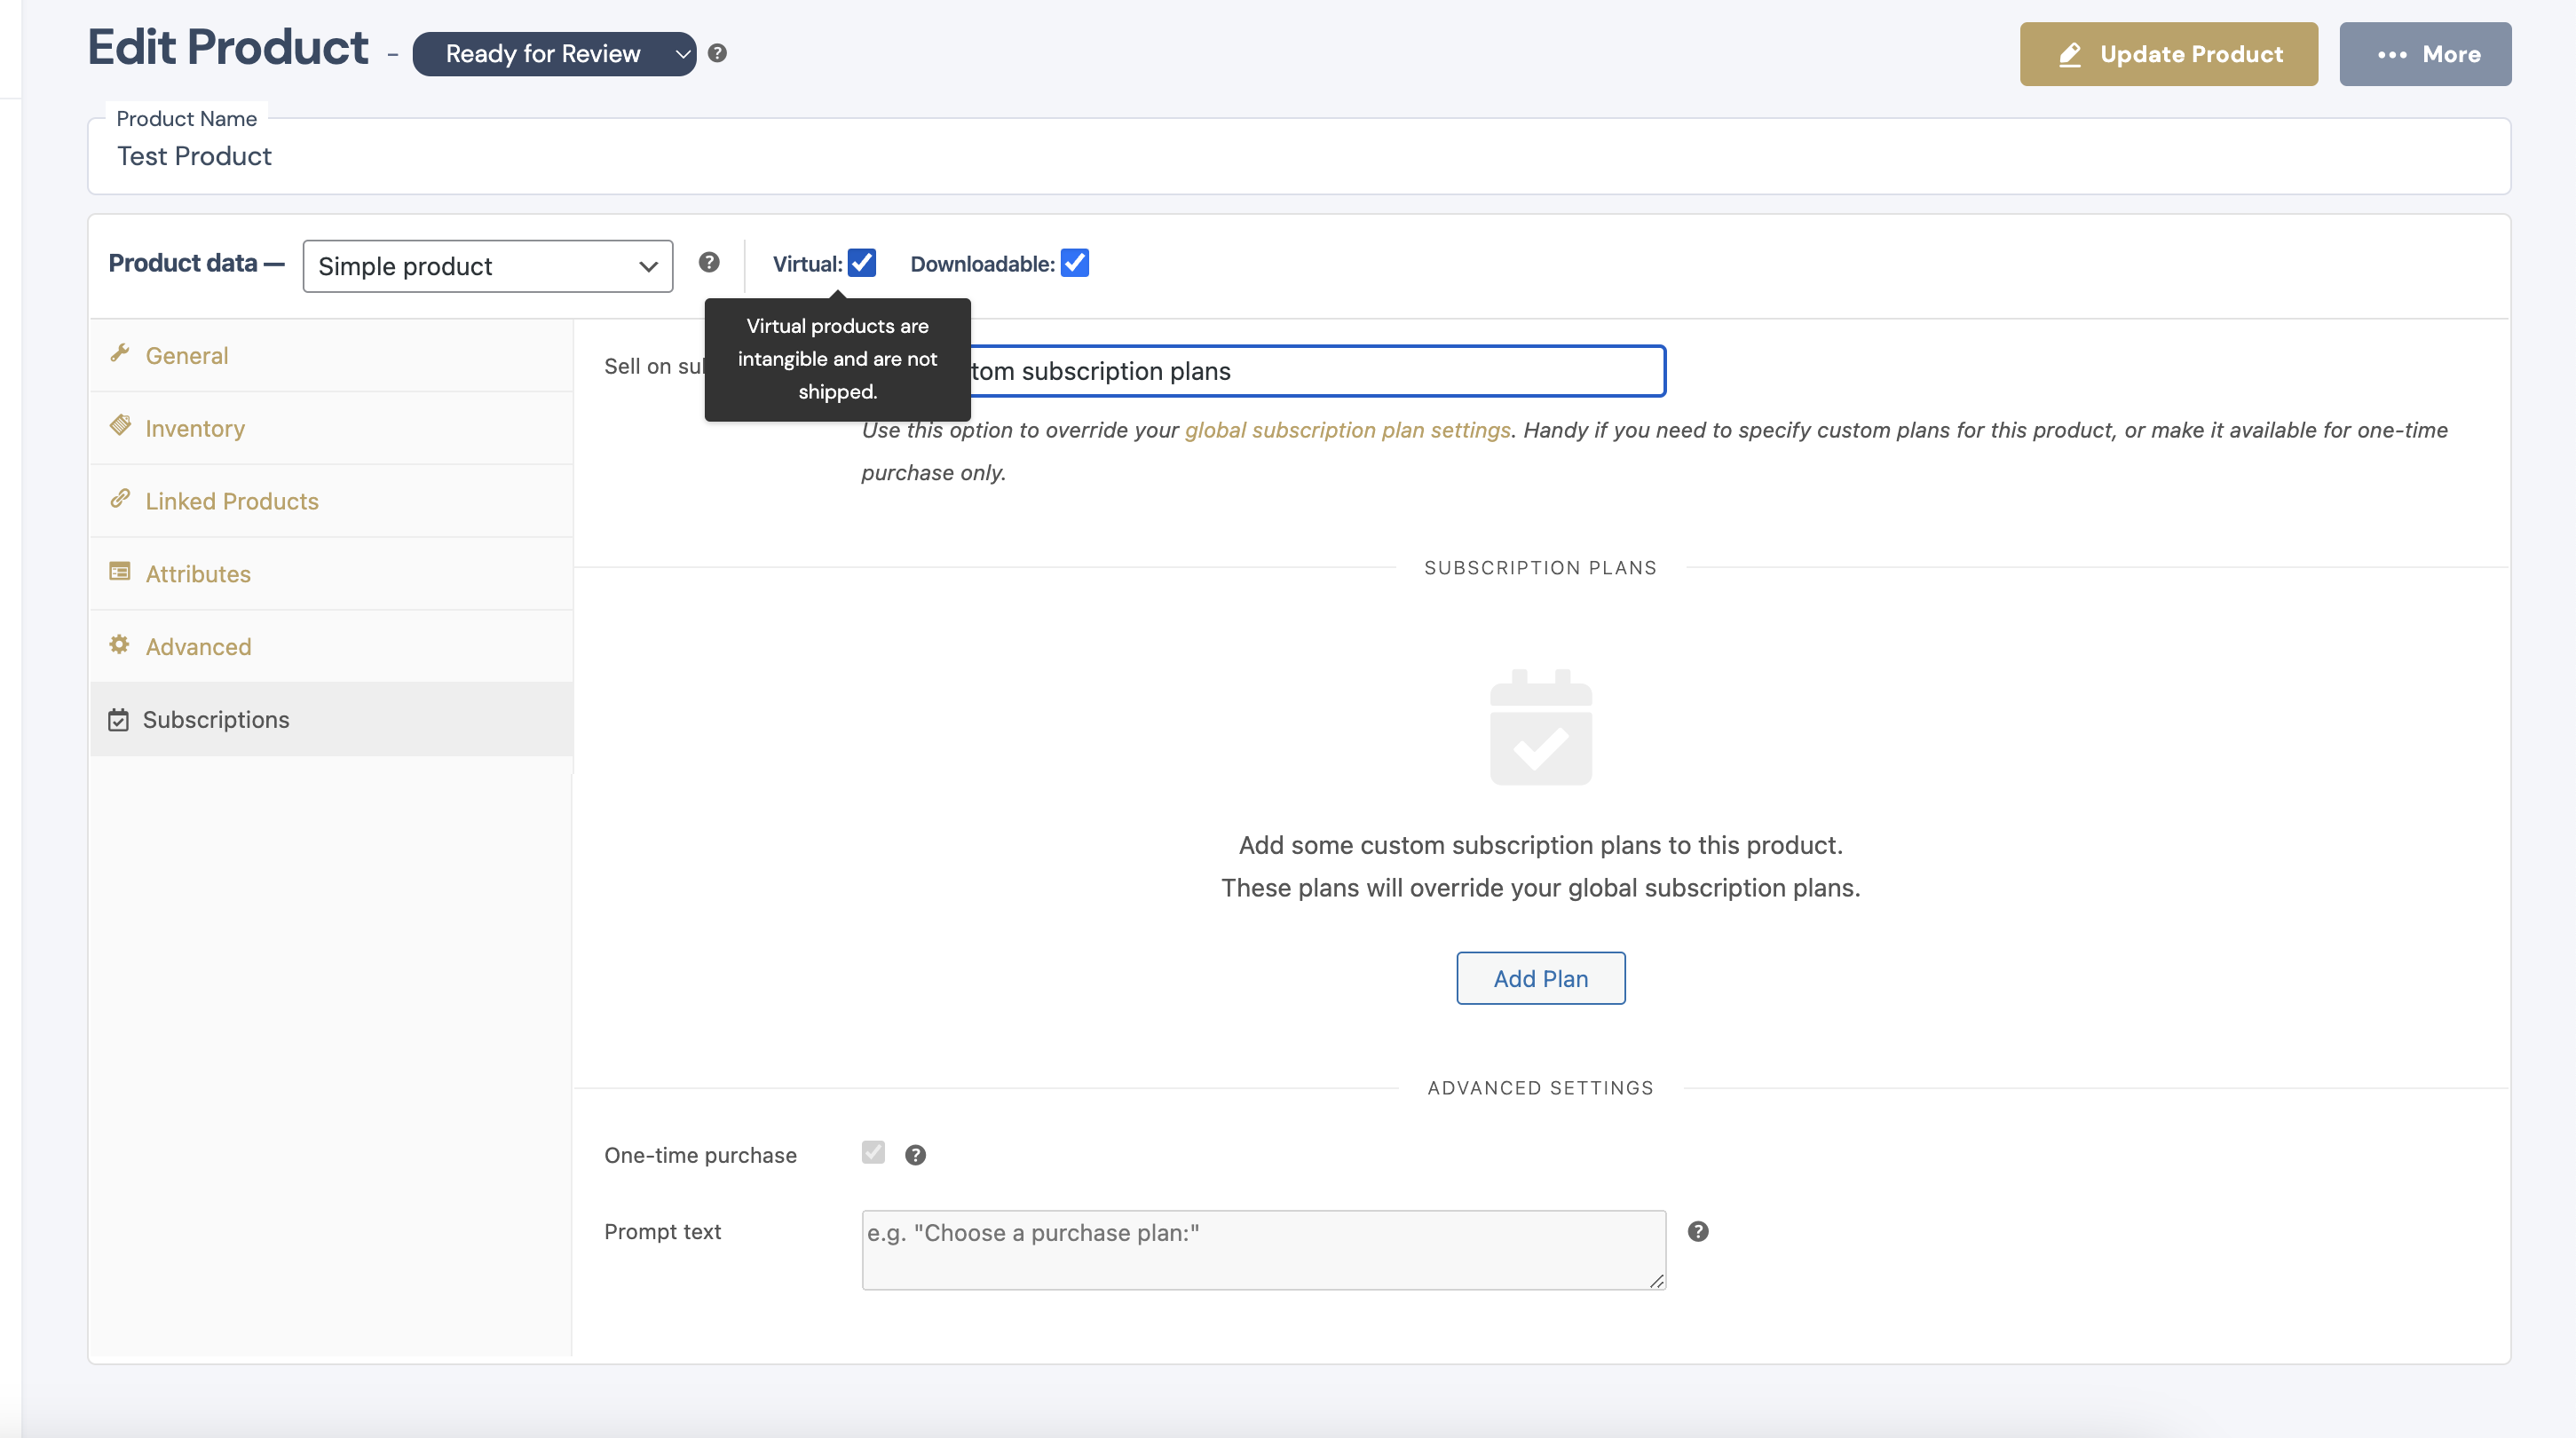Click the Virtual products tooltip text
Image resolution: width=2576 pixels, height=1438 pixels.
click(837, 359)
